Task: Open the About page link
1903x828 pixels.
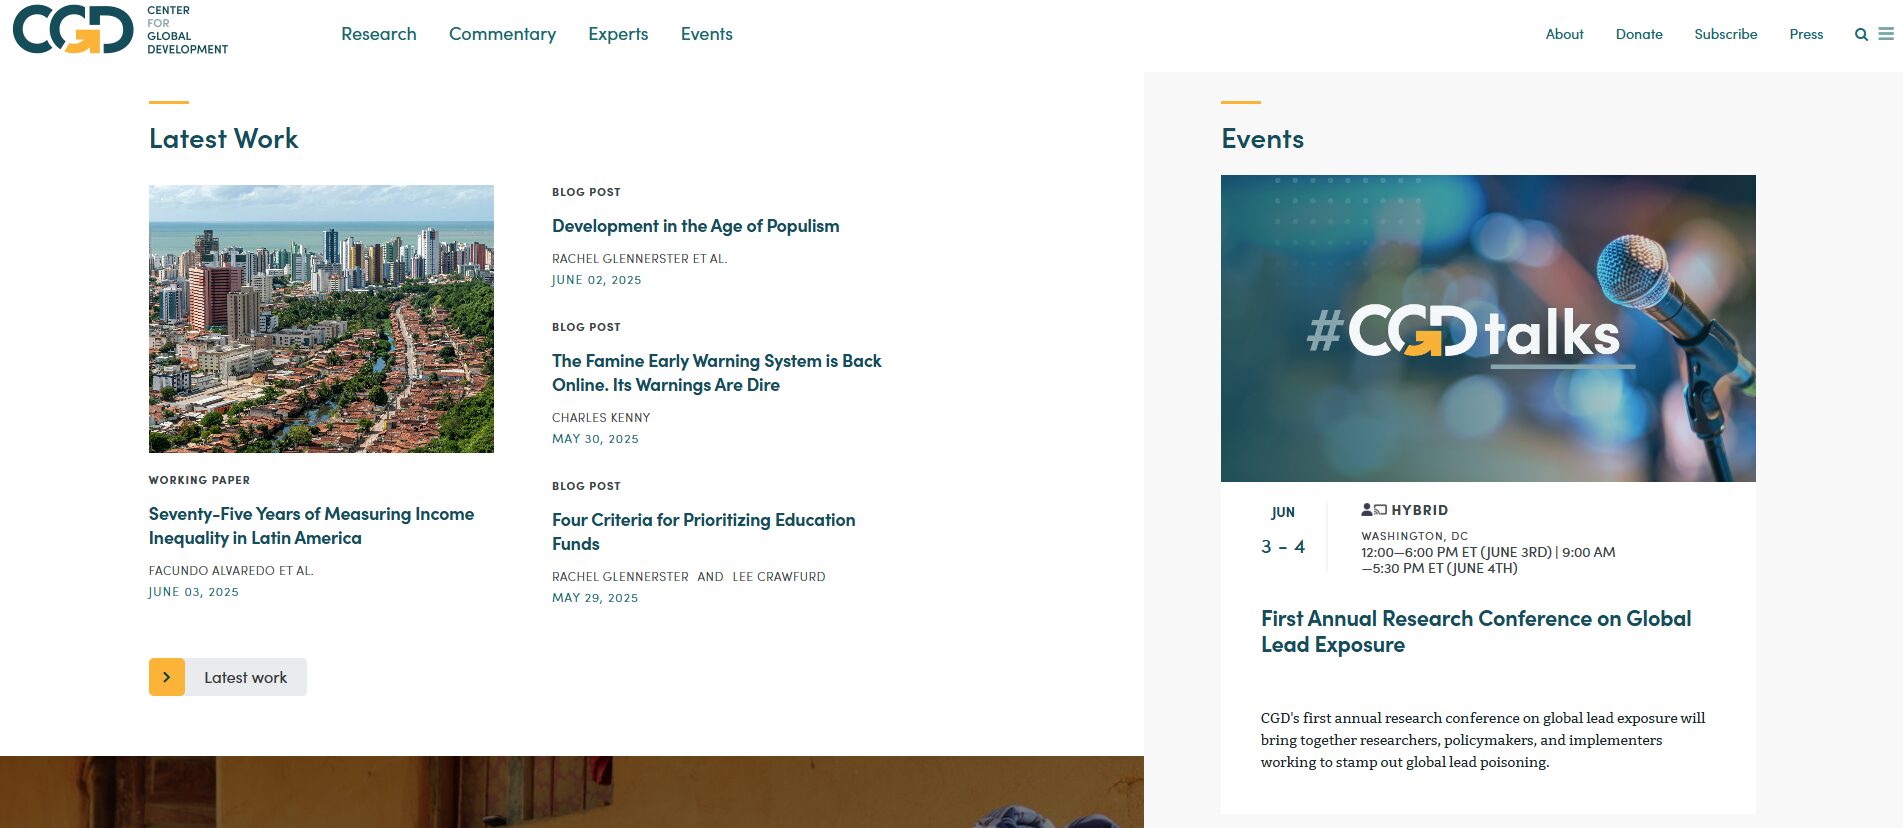Action: point(1563,34)
